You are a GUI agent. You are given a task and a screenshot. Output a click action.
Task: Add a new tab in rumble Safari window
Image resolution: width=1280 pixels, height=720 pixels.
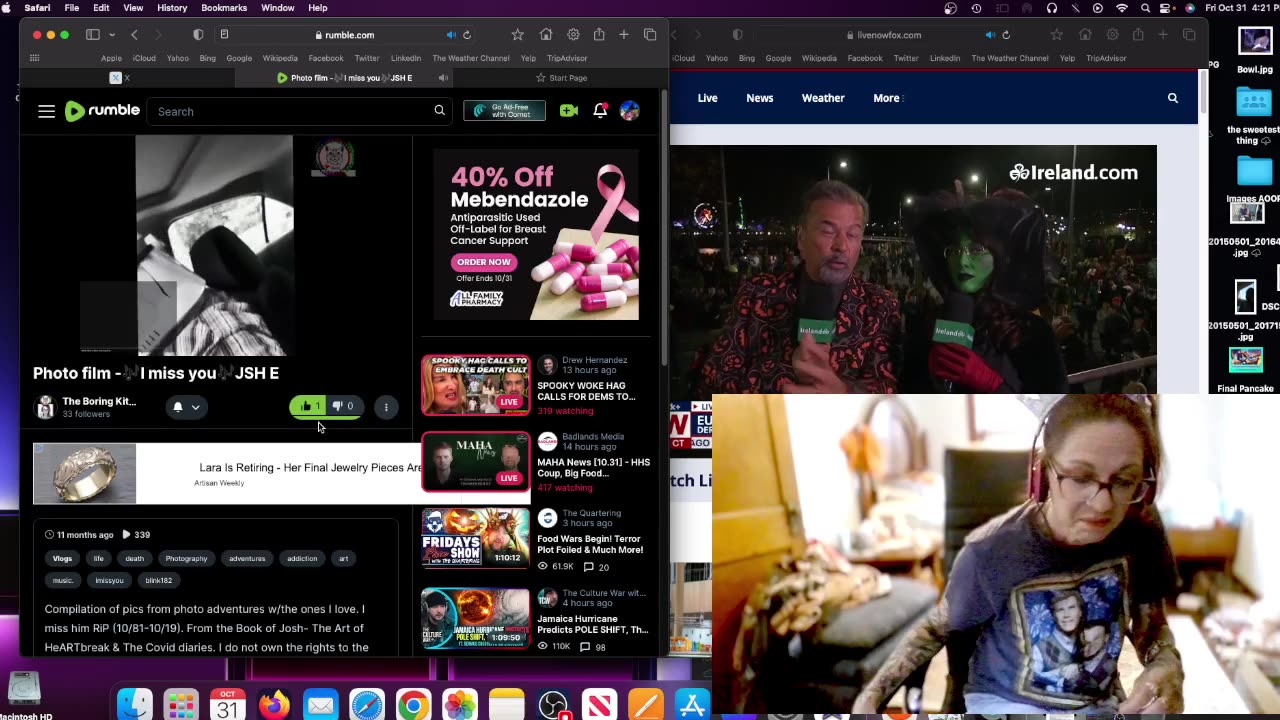tap(623, 35)
